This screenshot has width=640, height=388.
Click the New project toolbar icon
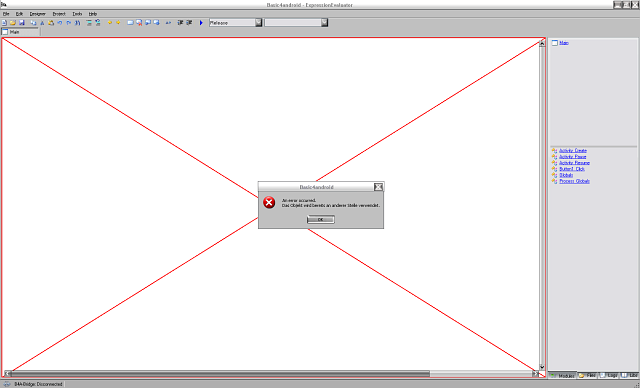(4, 23)
